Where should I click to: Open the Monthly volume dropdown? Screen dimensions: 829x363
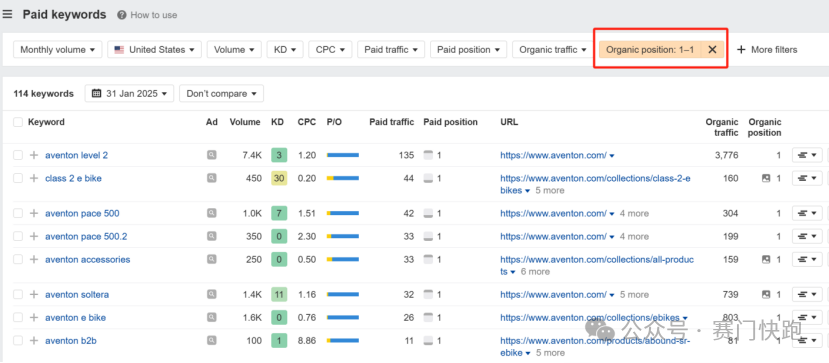58,50
